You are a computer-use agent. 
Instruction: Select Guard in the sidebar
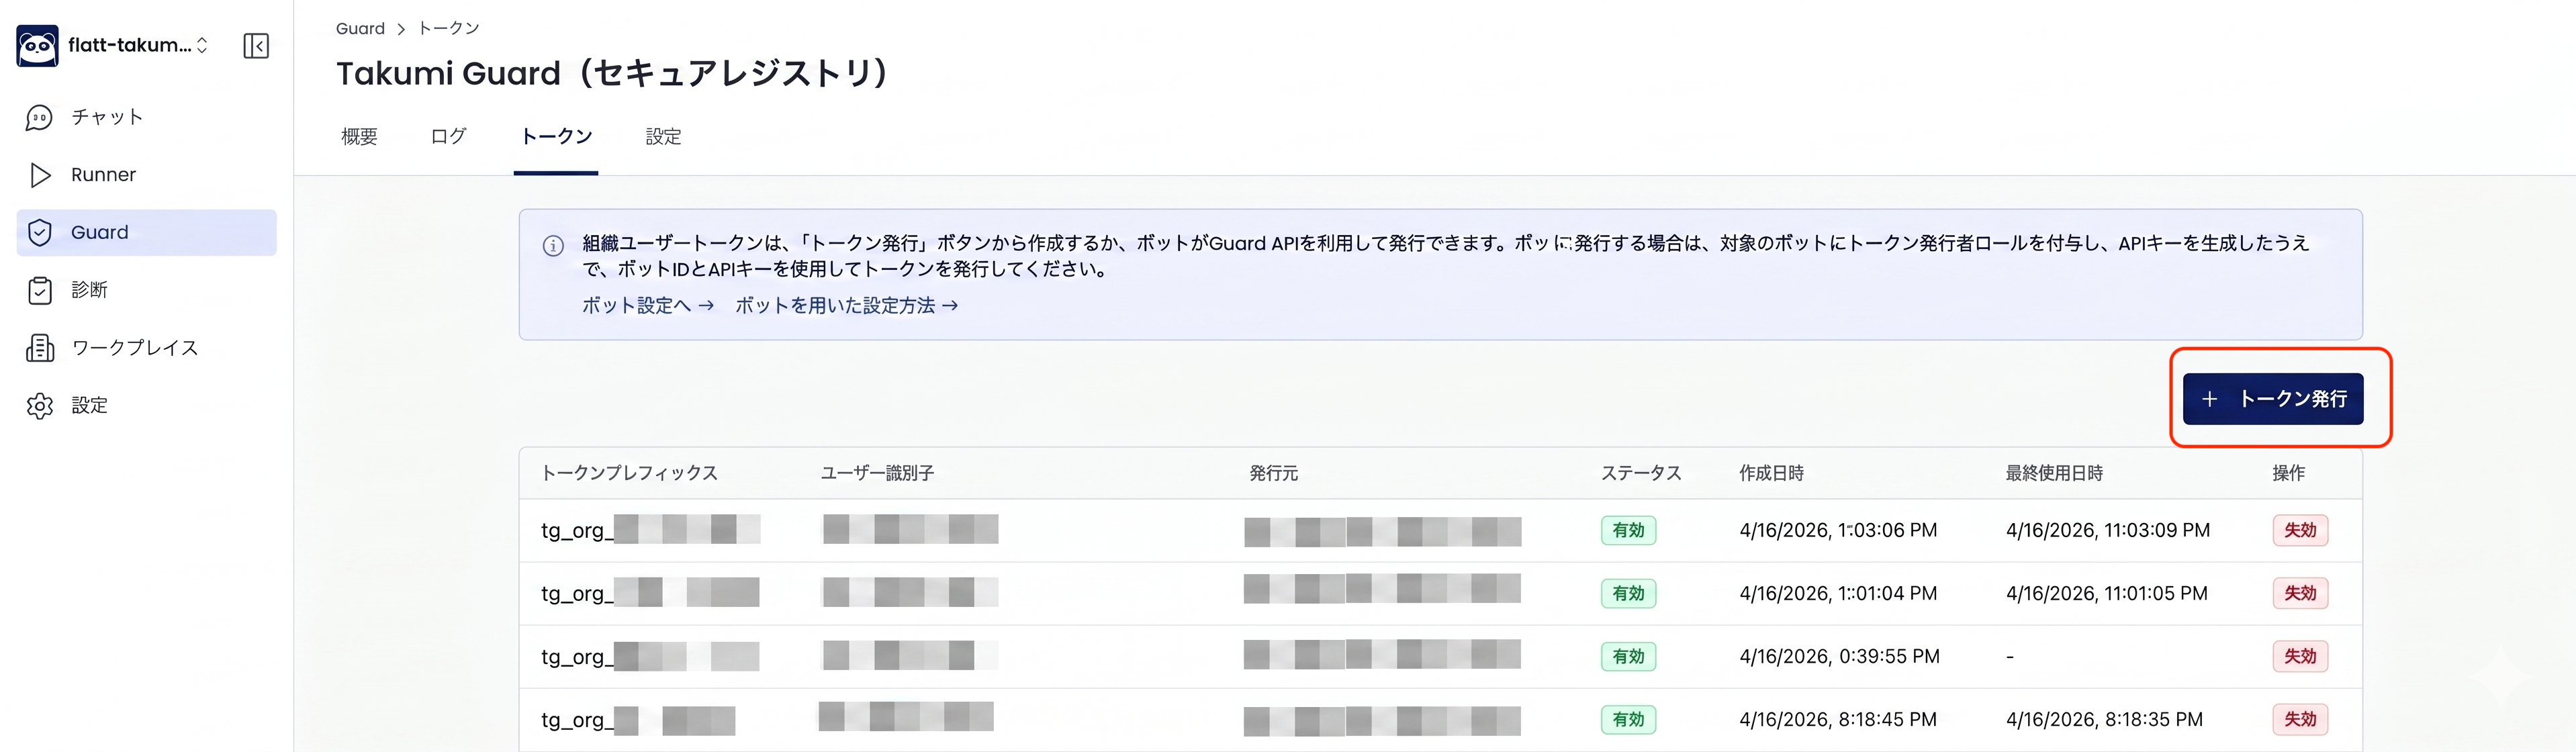(x=146, y=232)
